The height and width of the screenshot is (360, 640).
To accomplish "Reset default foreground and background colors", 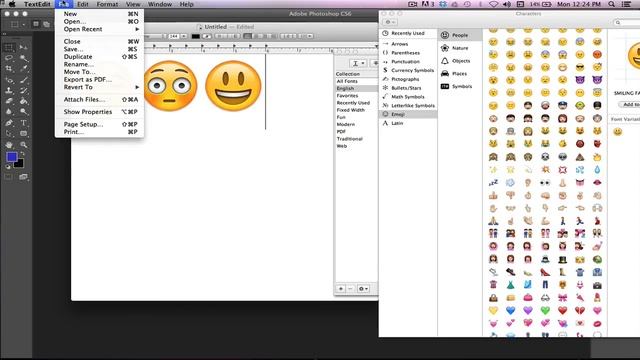I will click(x=8, y=167).
